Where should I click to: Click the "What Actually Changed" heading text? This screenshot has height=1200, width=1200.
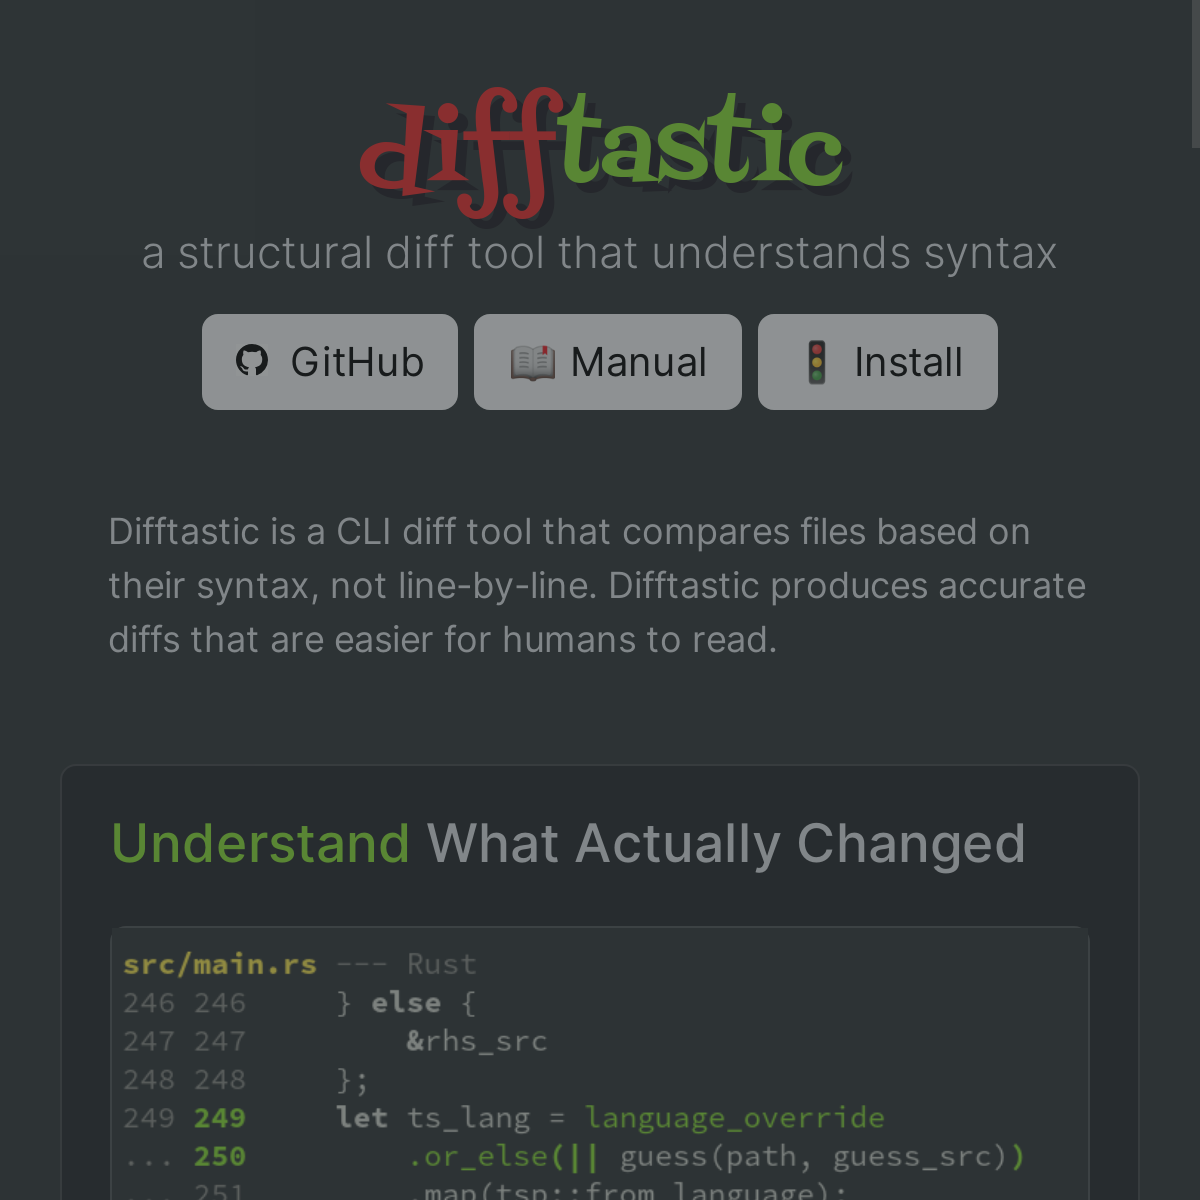[726, 843]
